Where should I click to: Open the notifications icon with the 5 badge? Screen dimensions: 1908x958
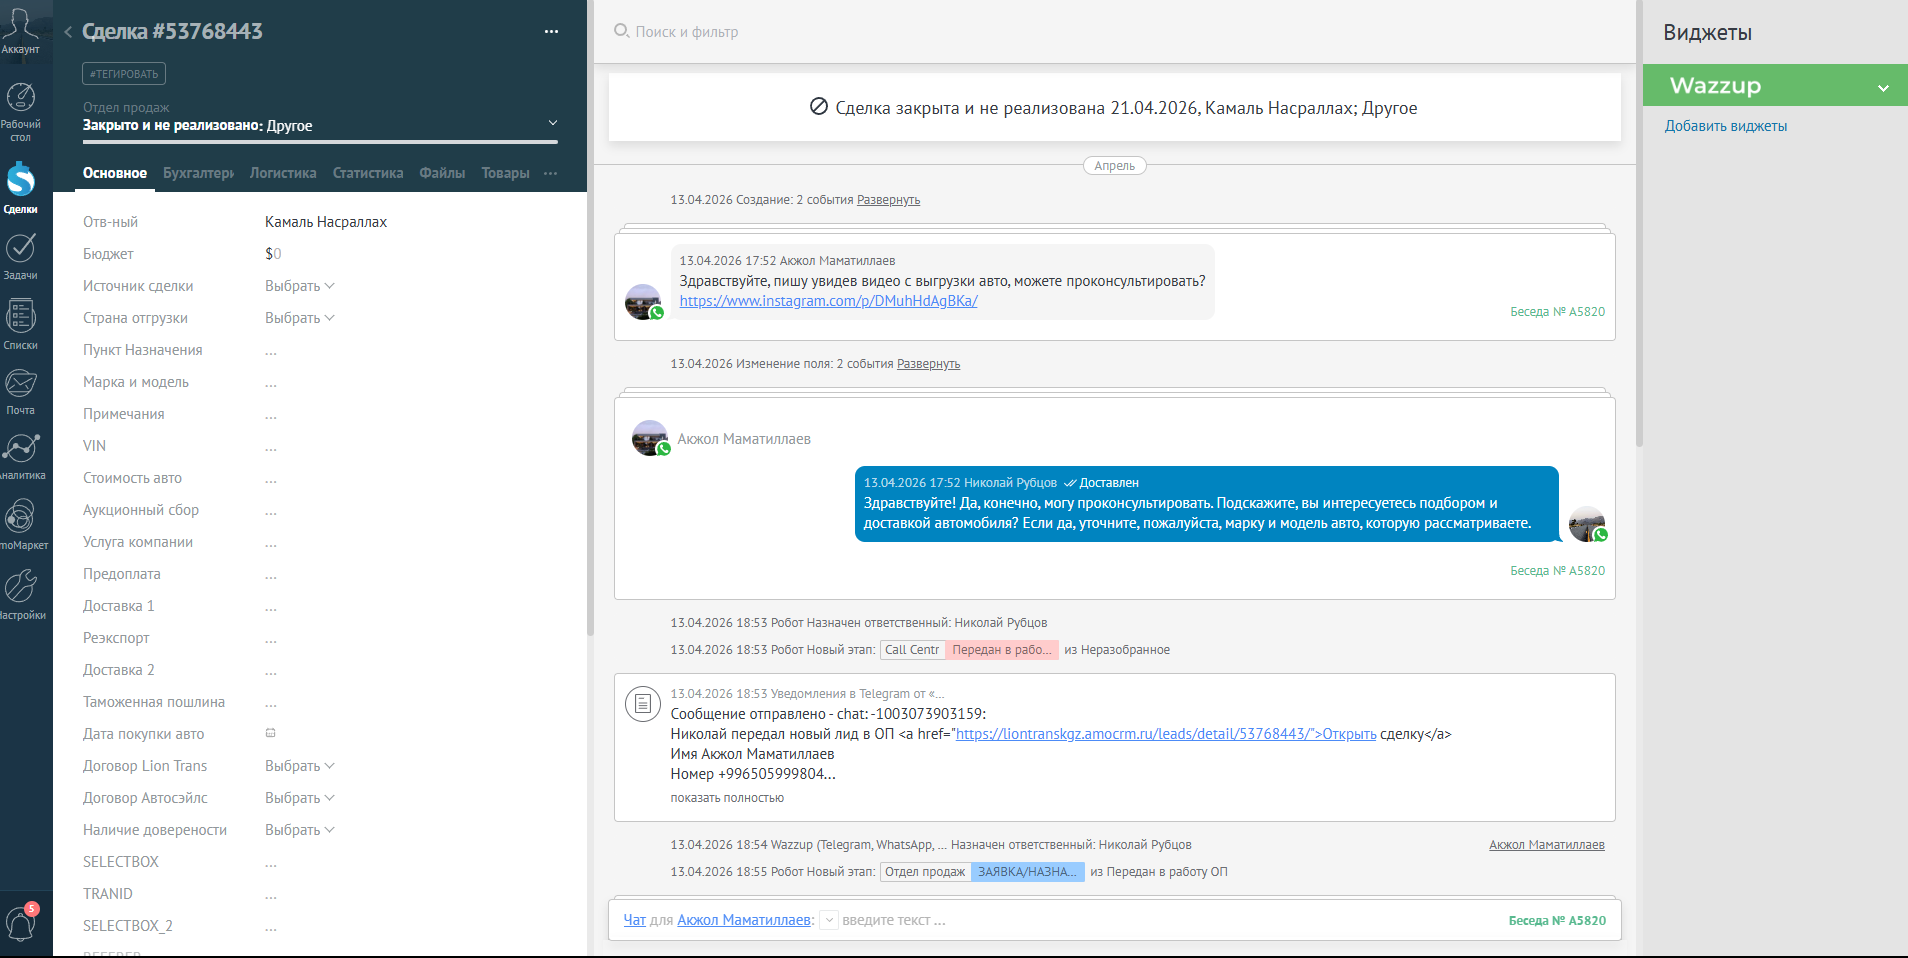(21, 921)
